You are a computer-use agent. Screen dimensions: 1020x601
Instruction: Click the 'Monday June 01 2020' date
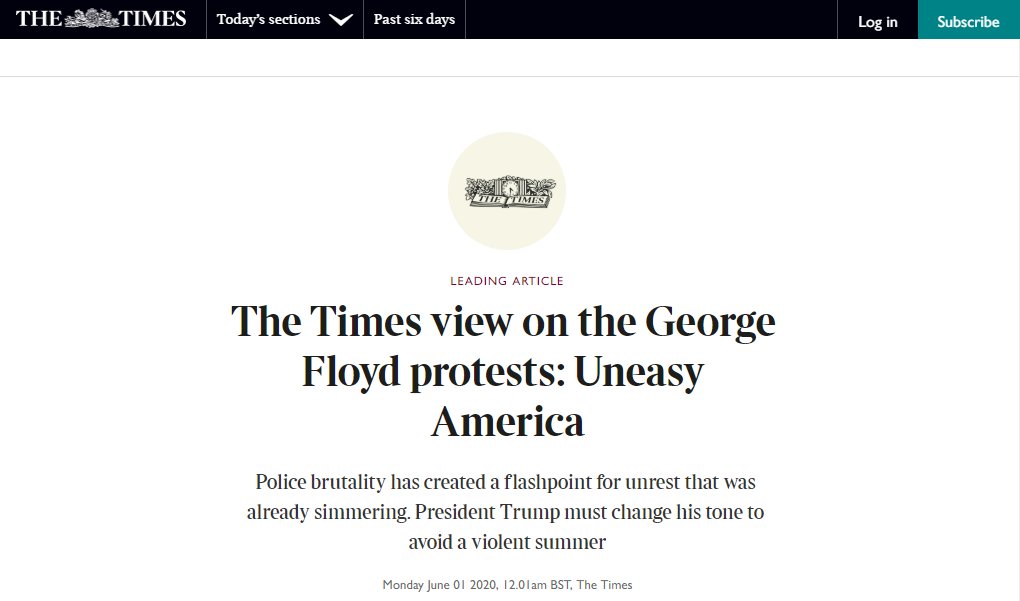437,585
